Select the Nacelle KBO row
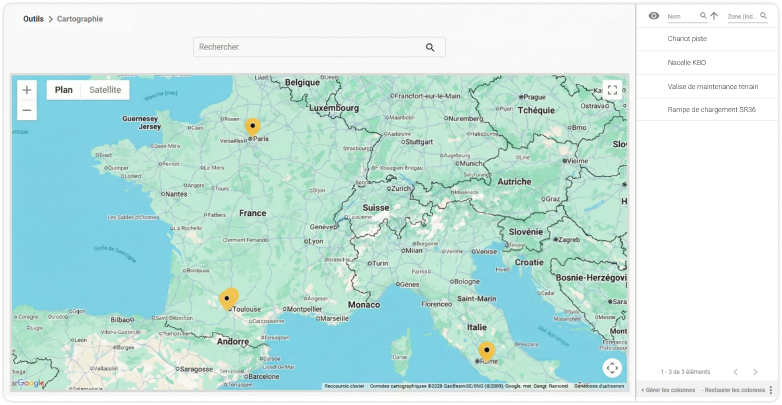The image size is (782, 405). click(707, 63)
